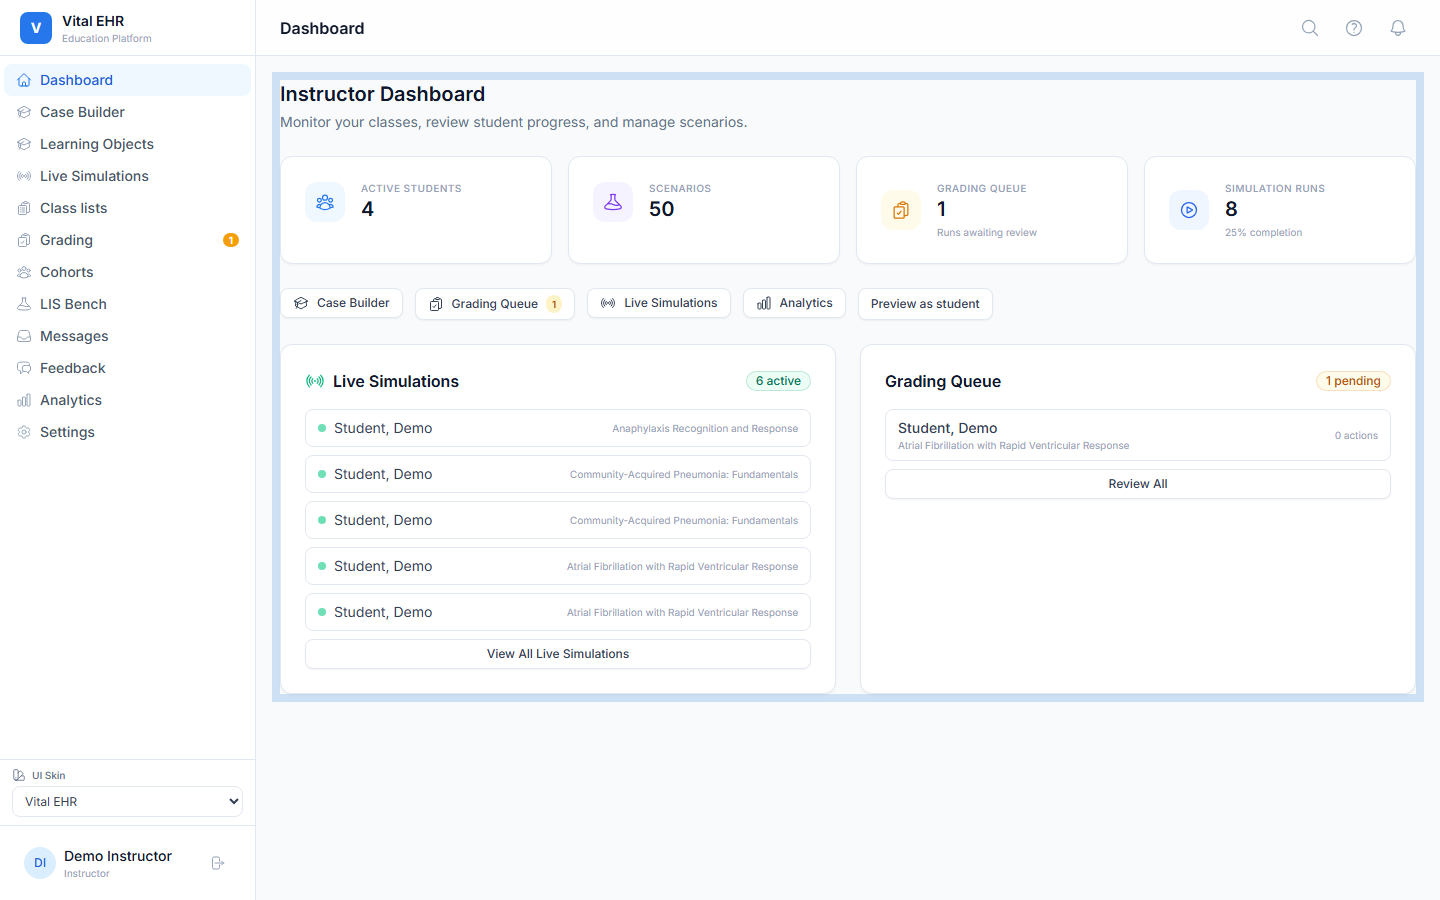Click the DI user avatar
The image size is (1440, 900).
click(x=40, y=863)
